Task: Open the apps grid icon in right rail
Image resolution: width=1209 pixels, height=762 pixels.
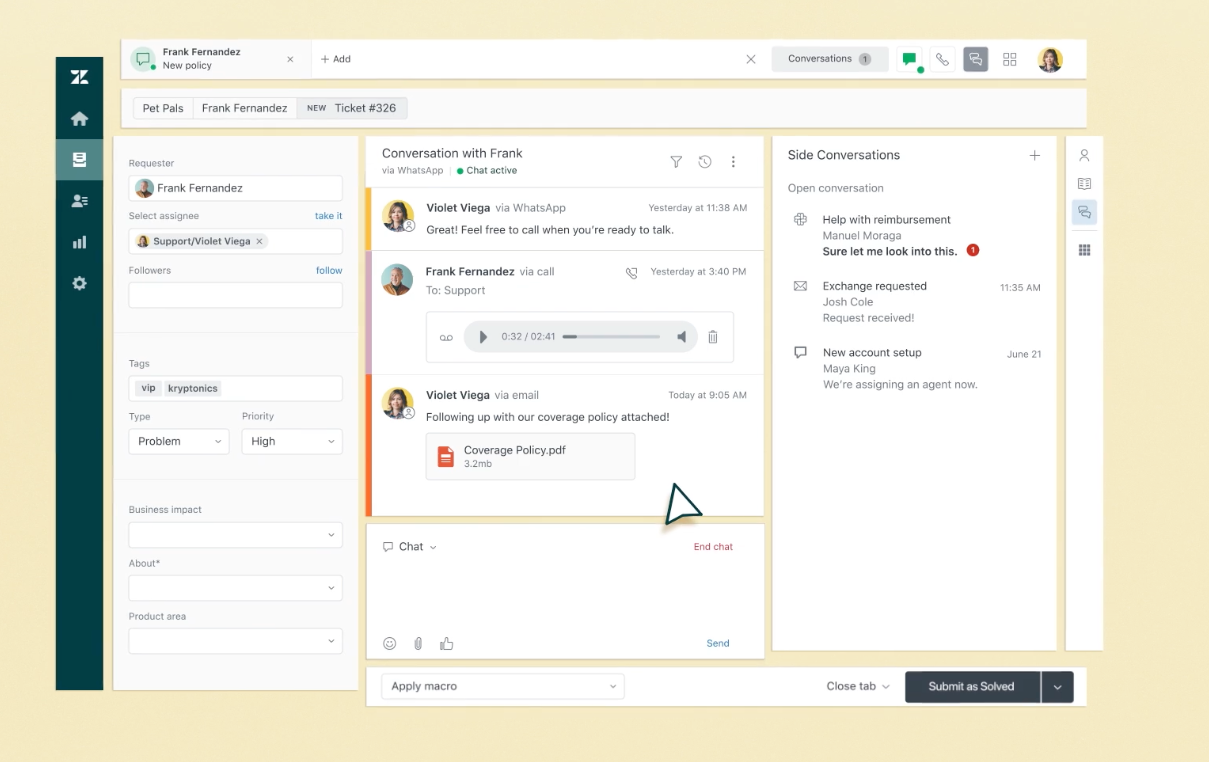Action: pos(1084,250)
